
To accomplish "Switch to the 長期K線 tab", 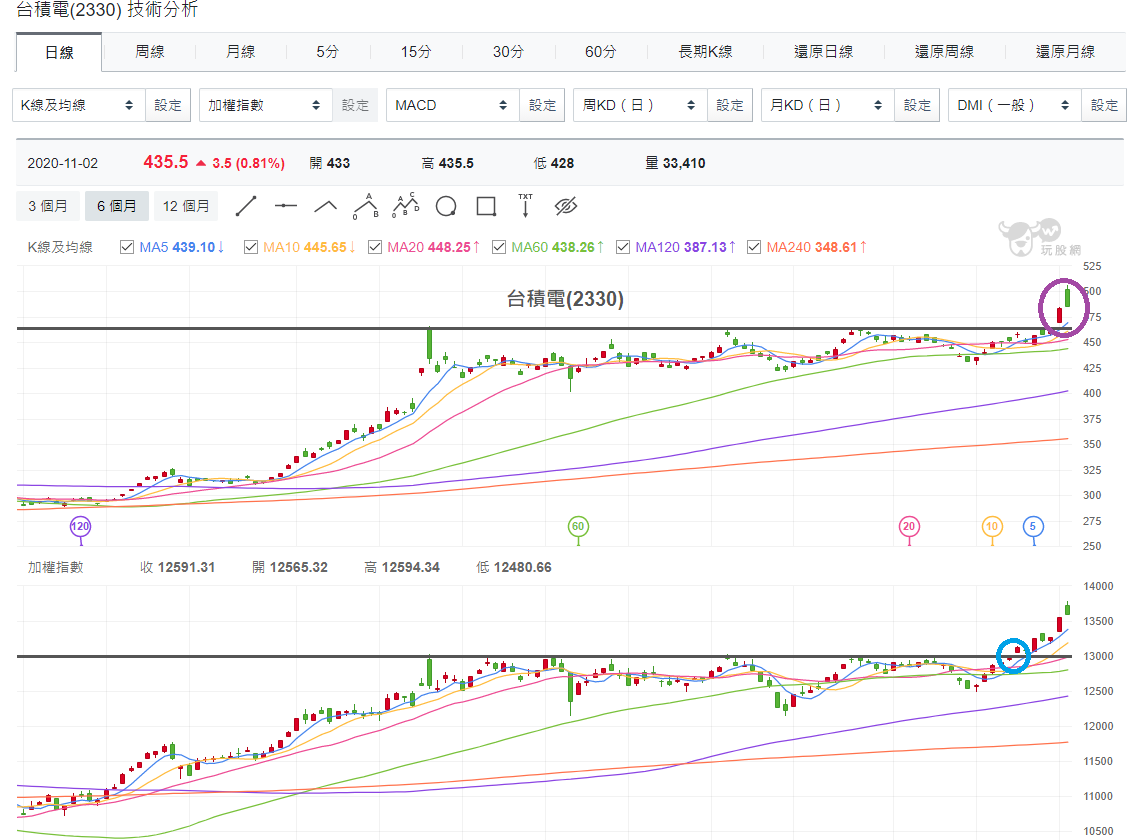I will click(x=705, y=52).
